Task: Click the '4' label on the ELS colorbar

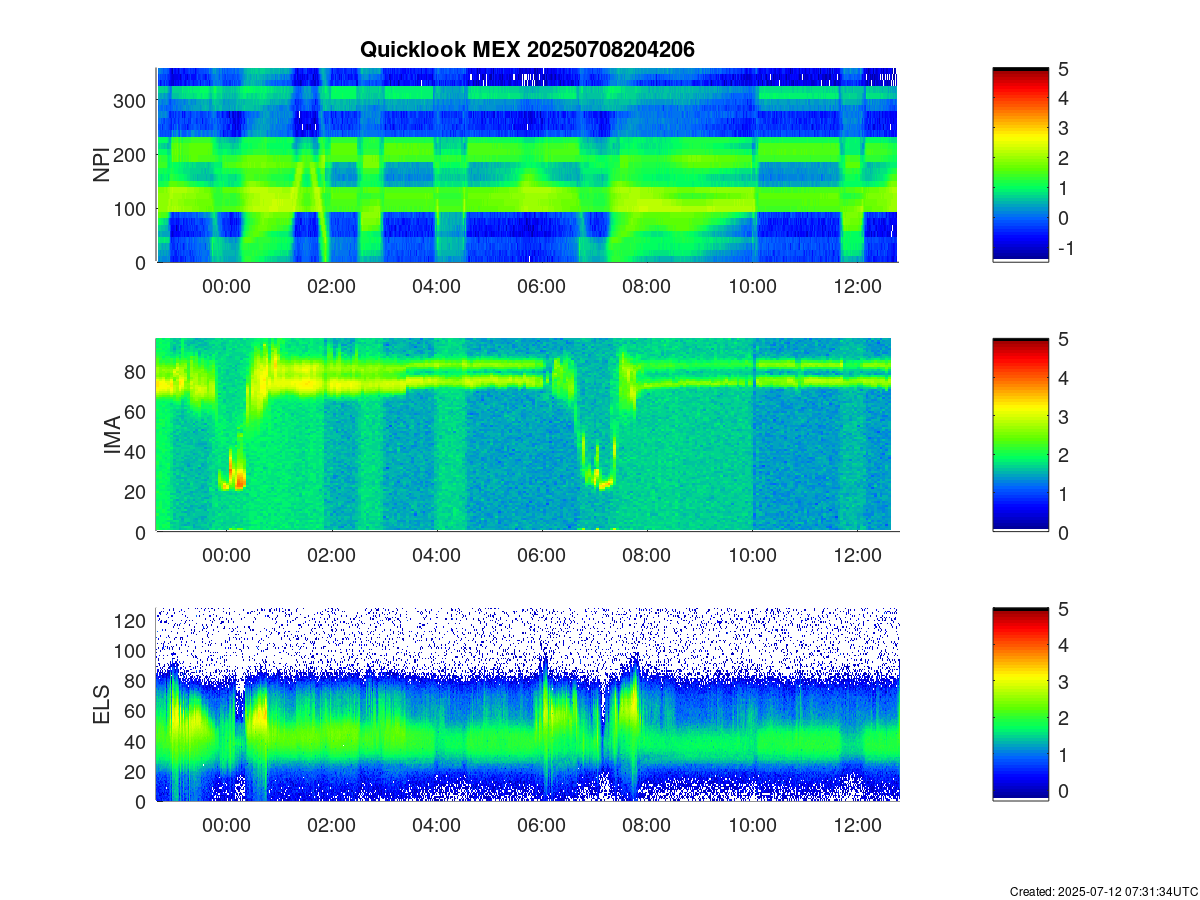Action: tap(1065, 645)
